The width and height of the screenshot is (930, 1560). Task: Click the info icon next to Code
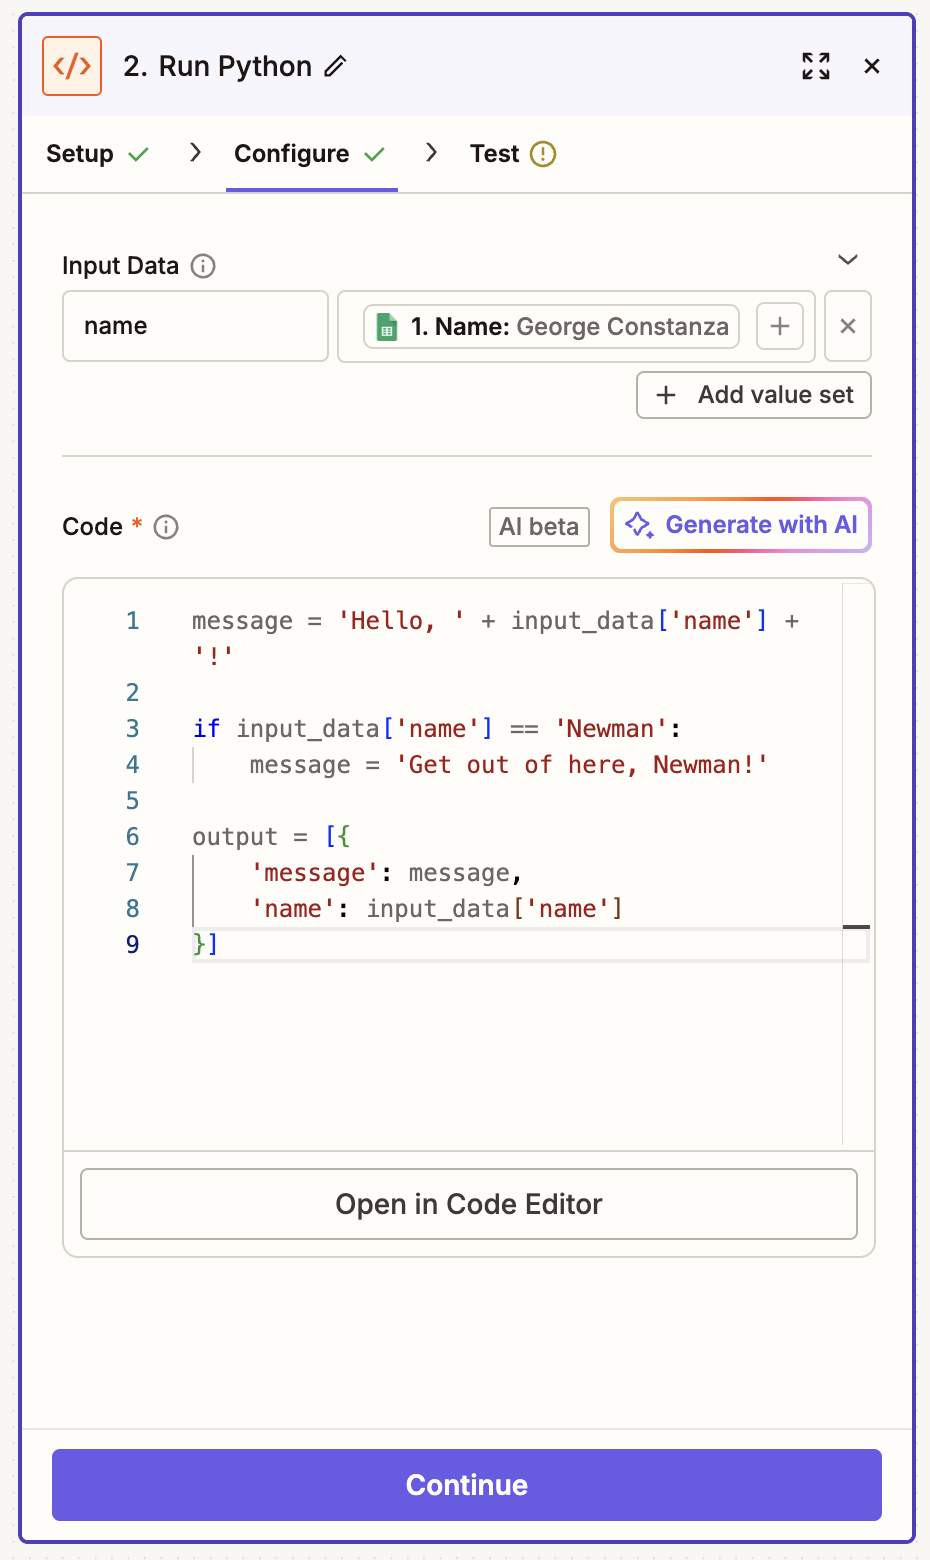coord(166,527)
